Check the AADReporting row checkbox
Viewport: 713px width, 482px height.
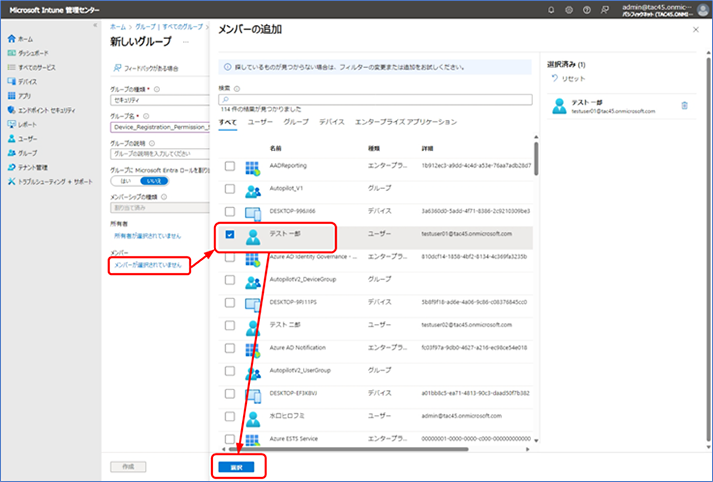230,166
